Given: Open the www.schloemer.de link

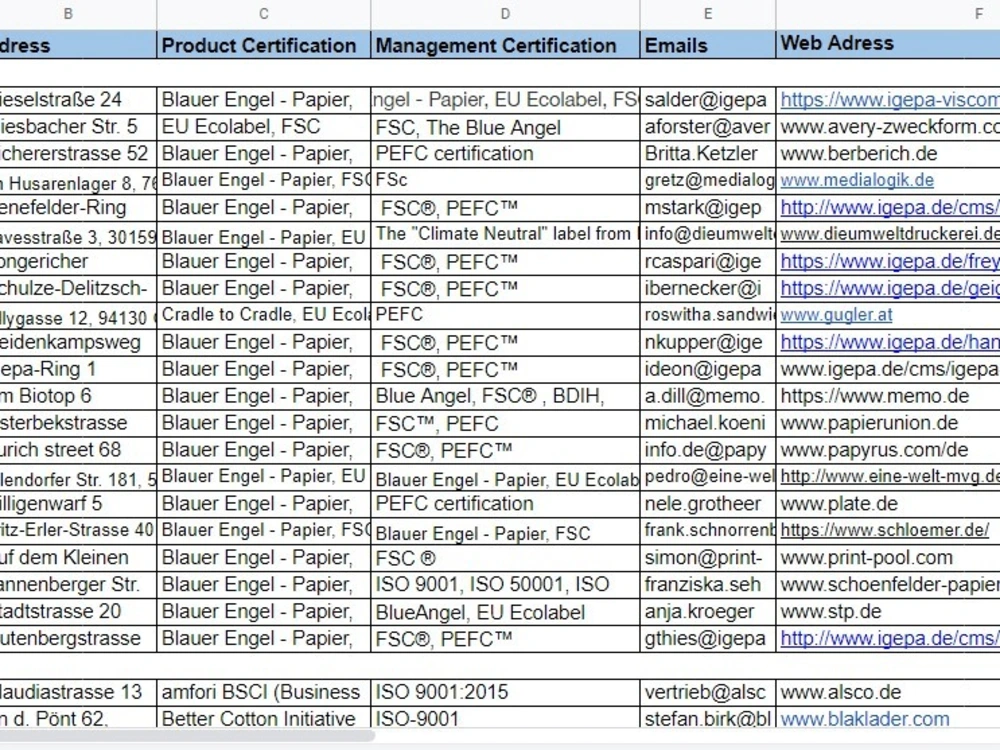Looking at the screenshot, I should click(x=885, y=530).
